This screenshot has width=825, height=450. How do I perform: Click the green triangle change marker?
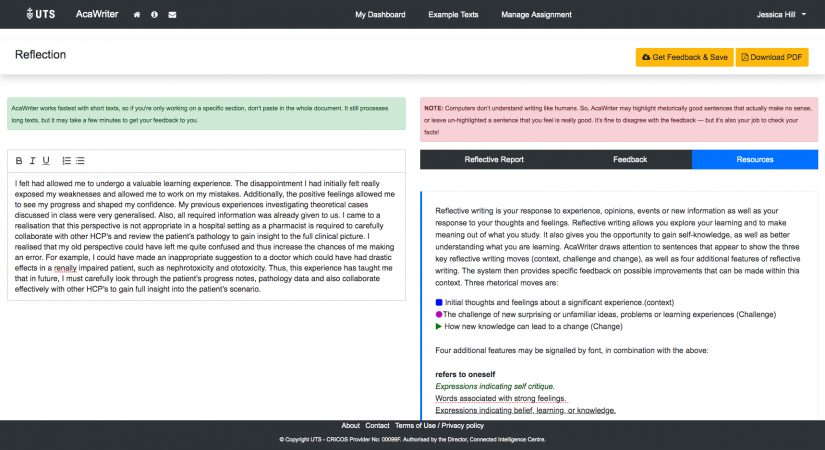coord(439,326)
